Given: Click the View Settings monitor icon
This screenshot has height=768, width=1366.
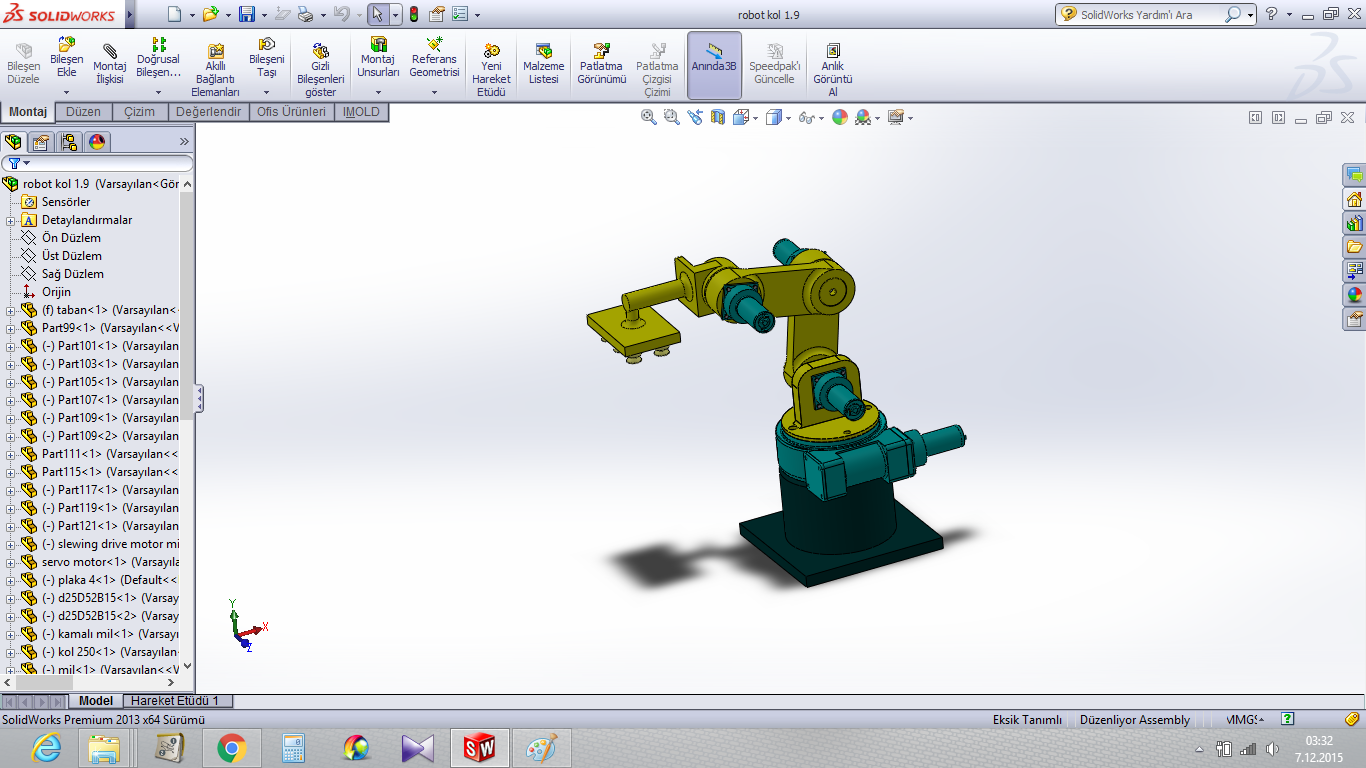Looking at the screenshot, I should 895,117.
